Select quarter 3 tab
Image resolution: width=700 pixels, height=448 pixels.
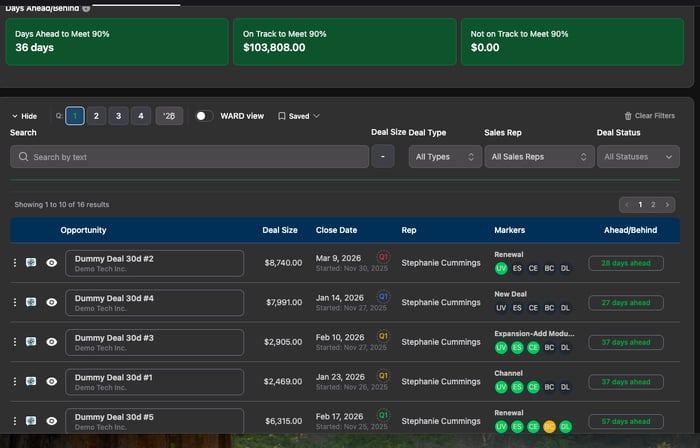(x=118, y=116)
